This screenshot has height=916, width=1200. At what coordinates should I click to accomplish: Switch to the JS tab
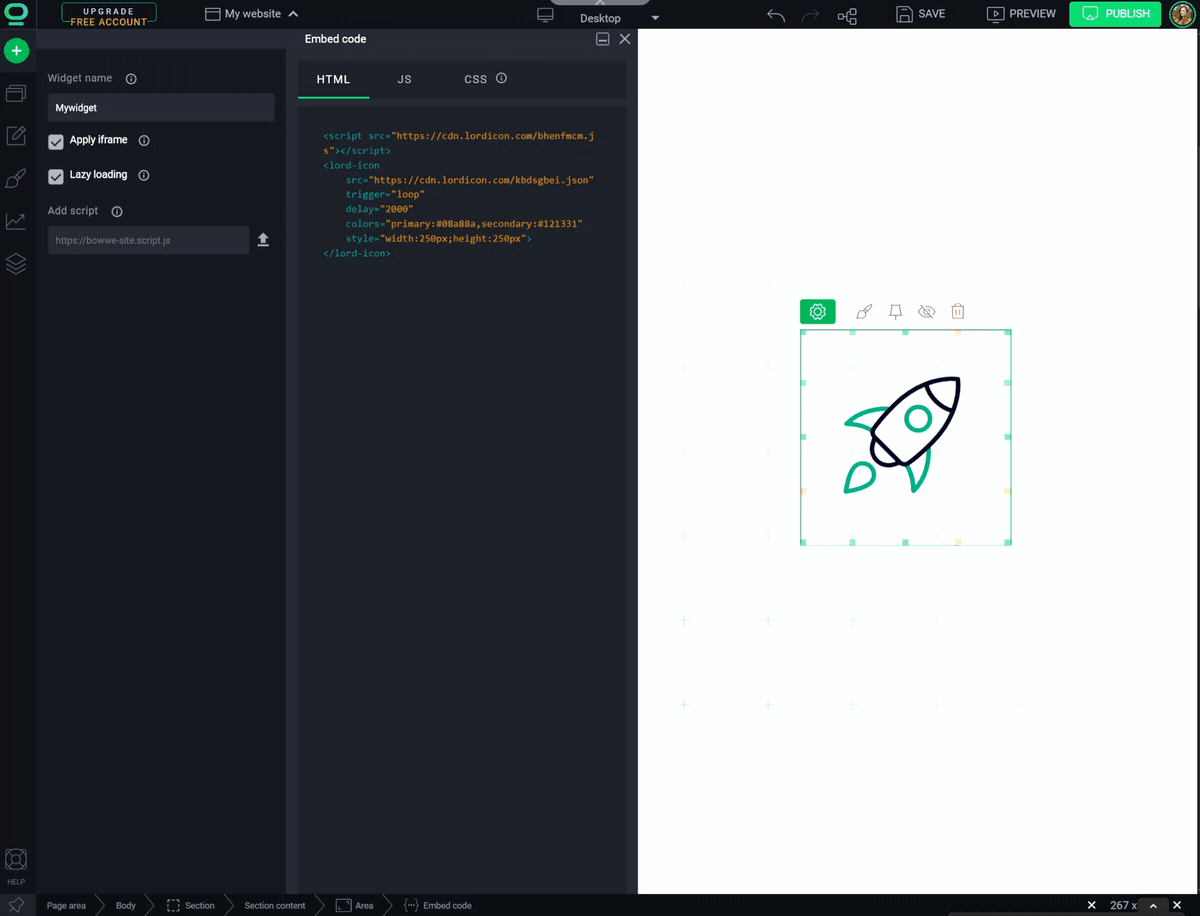pos(404,79)
